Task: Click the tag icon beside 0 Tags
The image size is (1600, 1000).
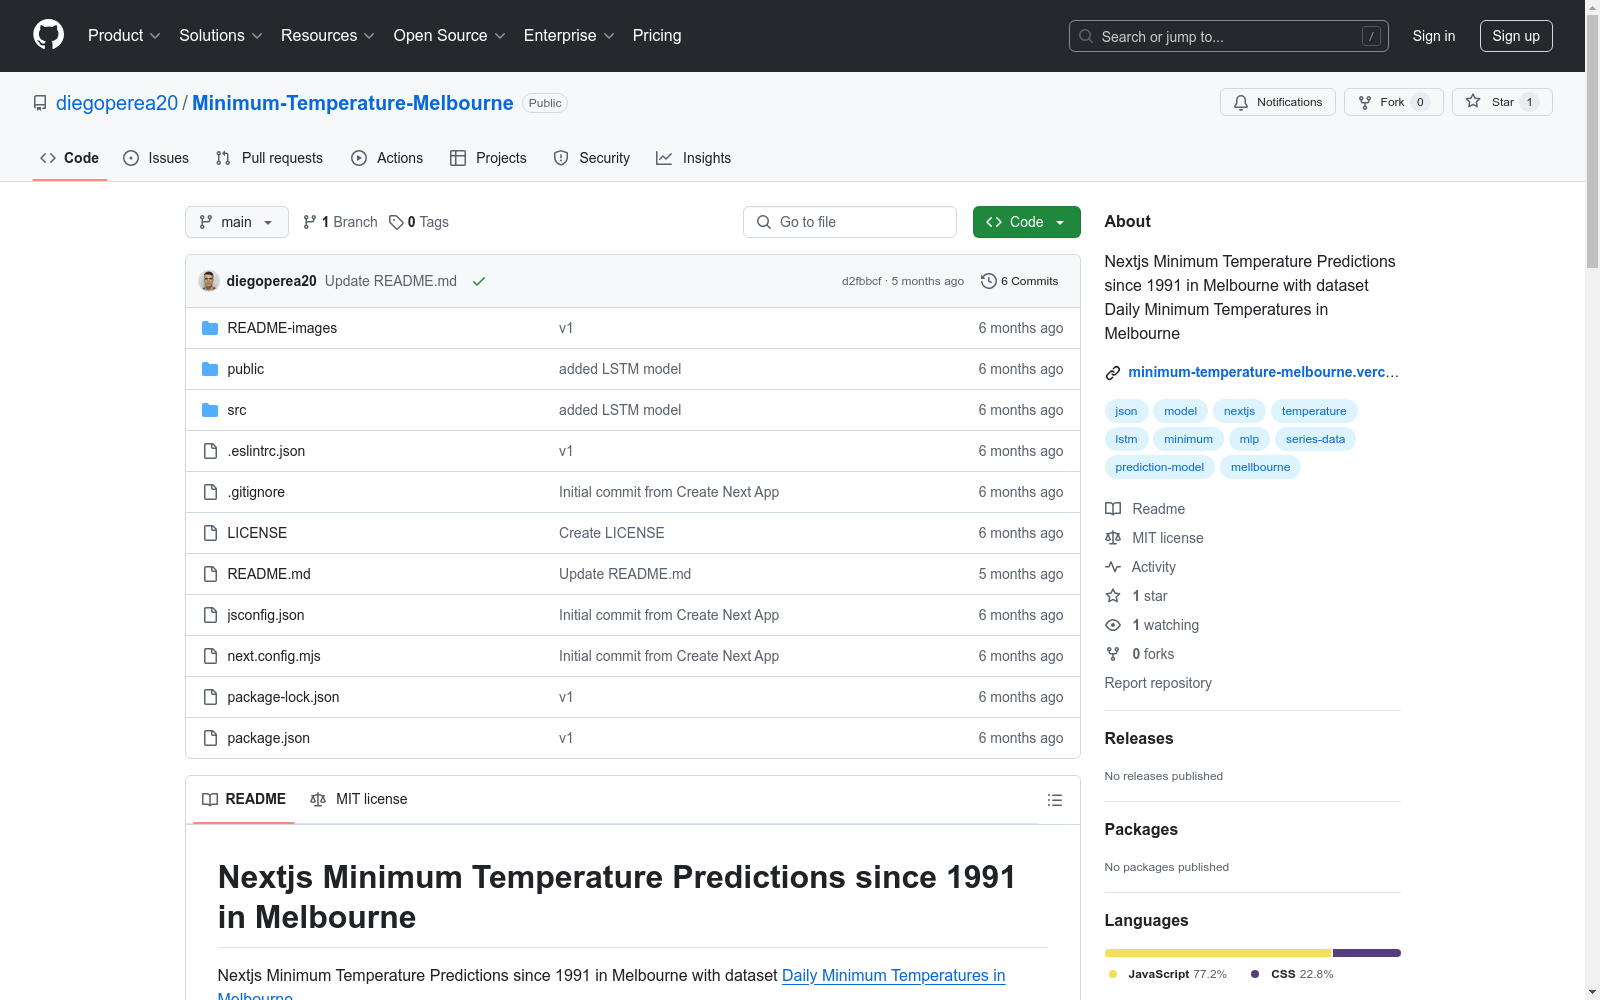Action: point(396,222)
